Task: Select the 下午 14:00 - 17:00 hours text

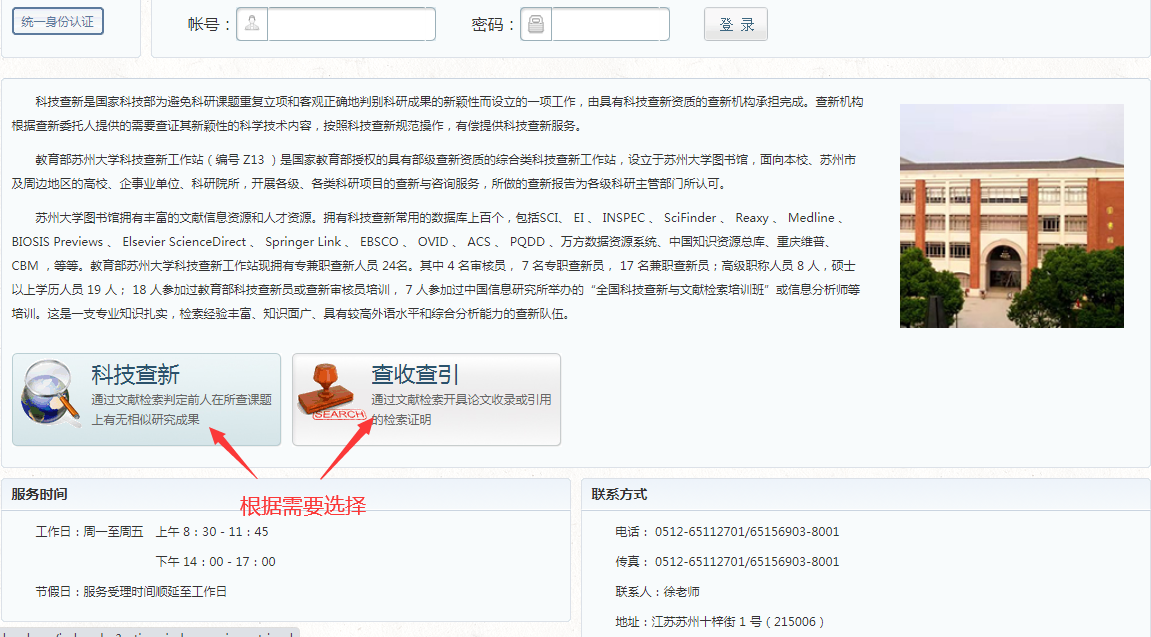Action: (216, 562)
